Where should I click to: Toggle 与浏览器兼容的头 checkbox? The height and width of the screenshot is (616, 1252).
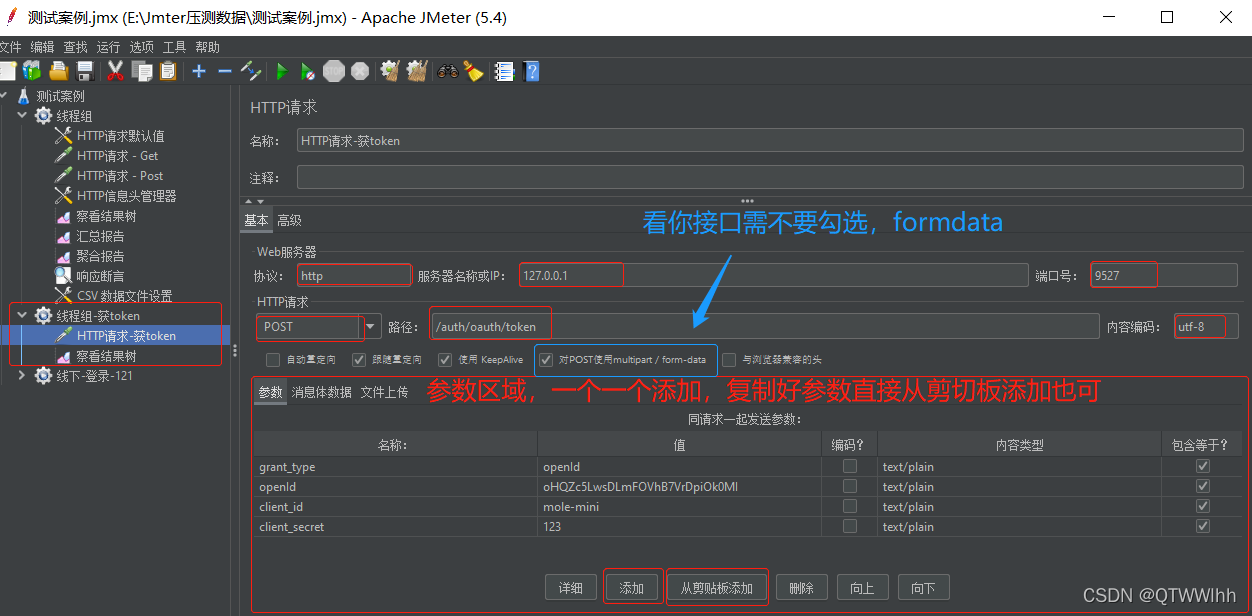tap(729, 359)
